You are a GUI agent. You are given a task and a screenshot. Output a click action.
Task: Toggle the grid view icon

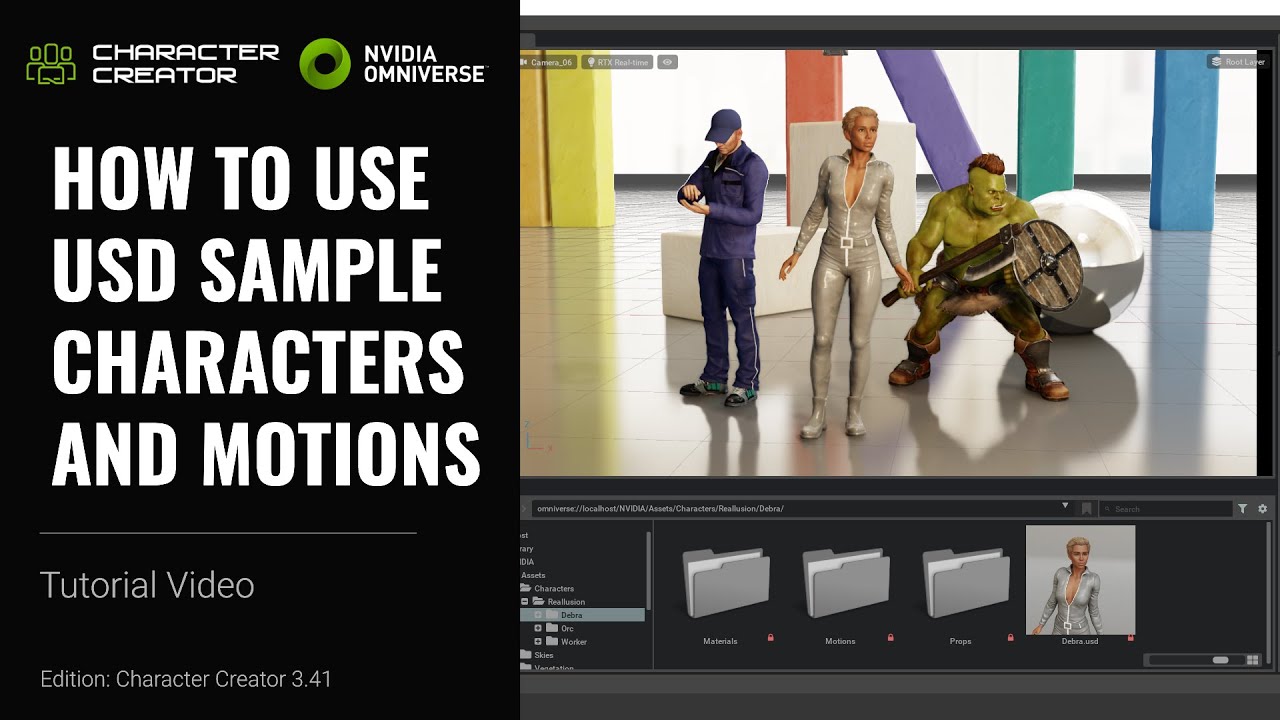(x=1252, y=660)
